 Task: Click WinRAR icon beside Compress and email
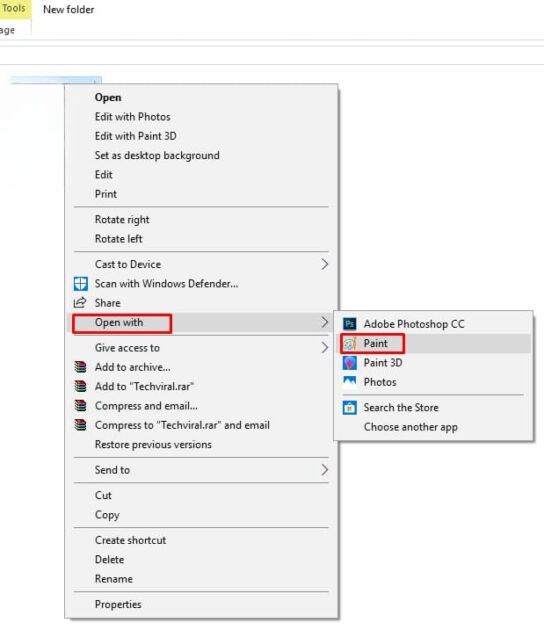coord(80,405)
